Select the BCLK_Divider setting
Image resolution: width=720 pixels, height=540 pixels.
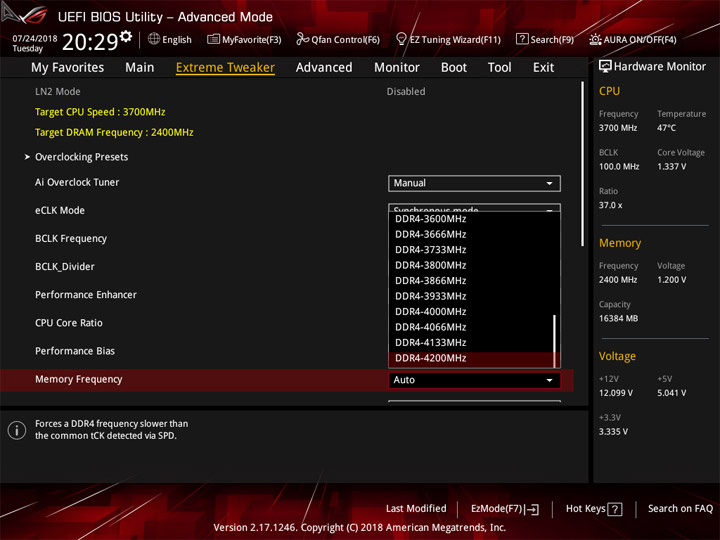point(65,267)
